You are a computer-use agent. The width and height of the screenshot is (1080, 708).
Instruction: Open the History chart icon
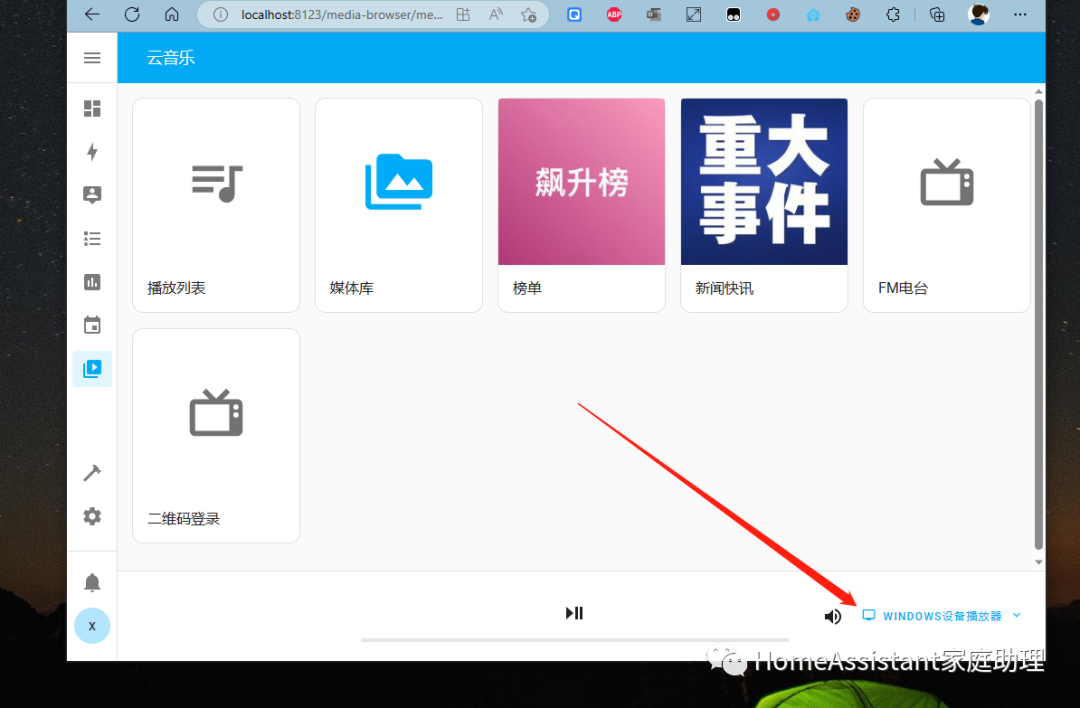[x=92, y=282]
